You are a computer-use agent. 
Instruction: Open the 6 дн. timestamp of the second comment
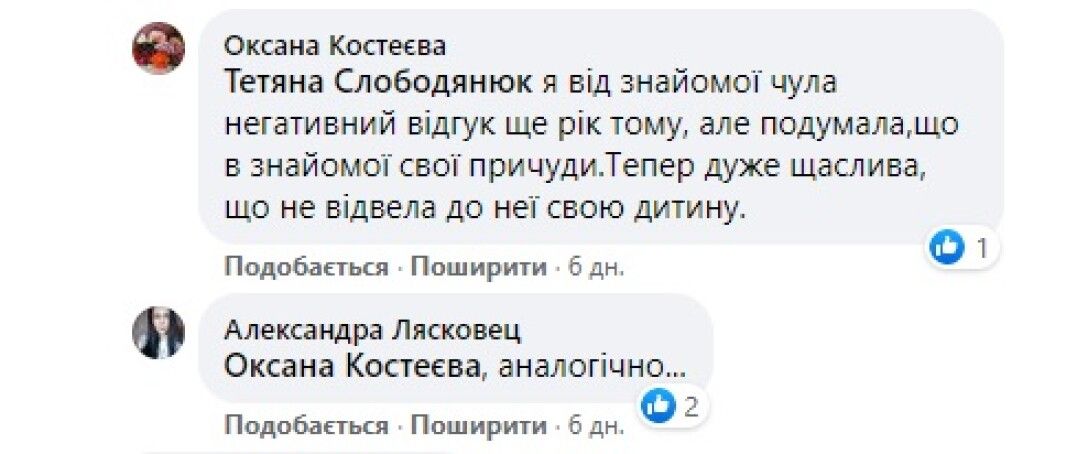pos(596,425)
